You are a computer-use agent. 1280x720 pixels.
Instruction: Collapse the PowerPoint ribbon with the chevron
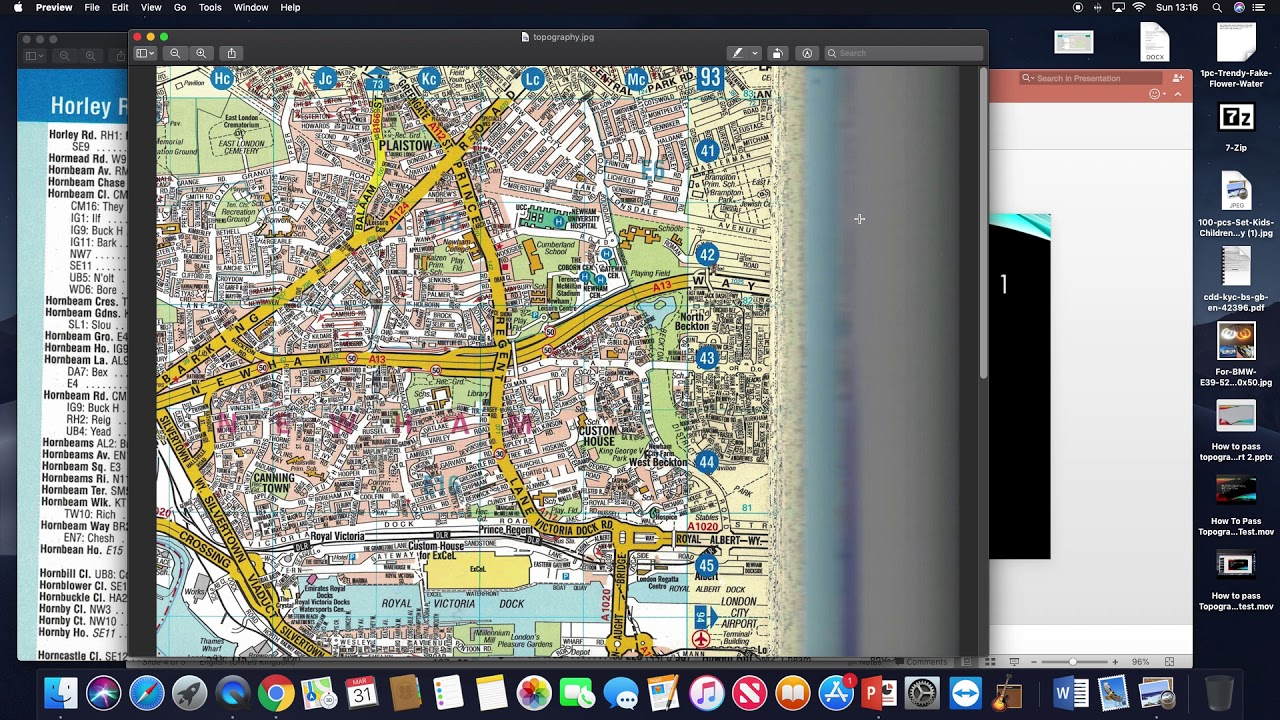1178,94
